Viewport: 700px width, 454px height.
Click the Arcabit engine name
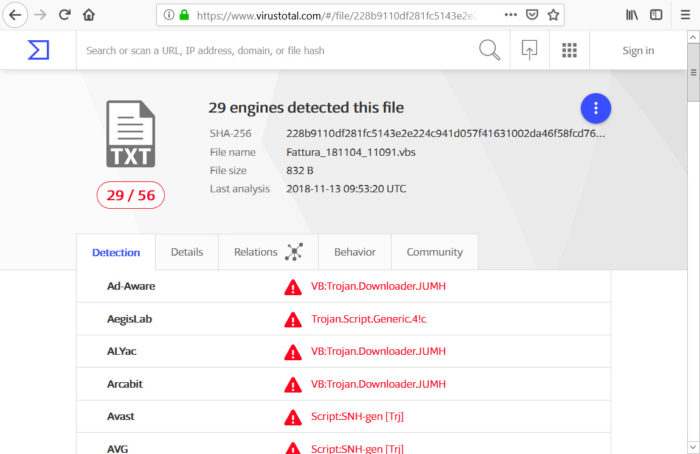125,384
